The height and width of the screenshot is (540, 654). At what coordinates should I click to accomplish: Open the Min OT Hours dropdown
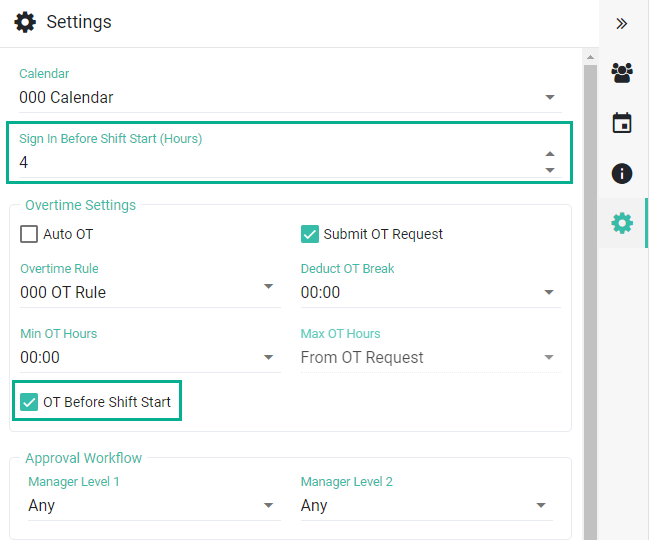[x=268, y=358]
